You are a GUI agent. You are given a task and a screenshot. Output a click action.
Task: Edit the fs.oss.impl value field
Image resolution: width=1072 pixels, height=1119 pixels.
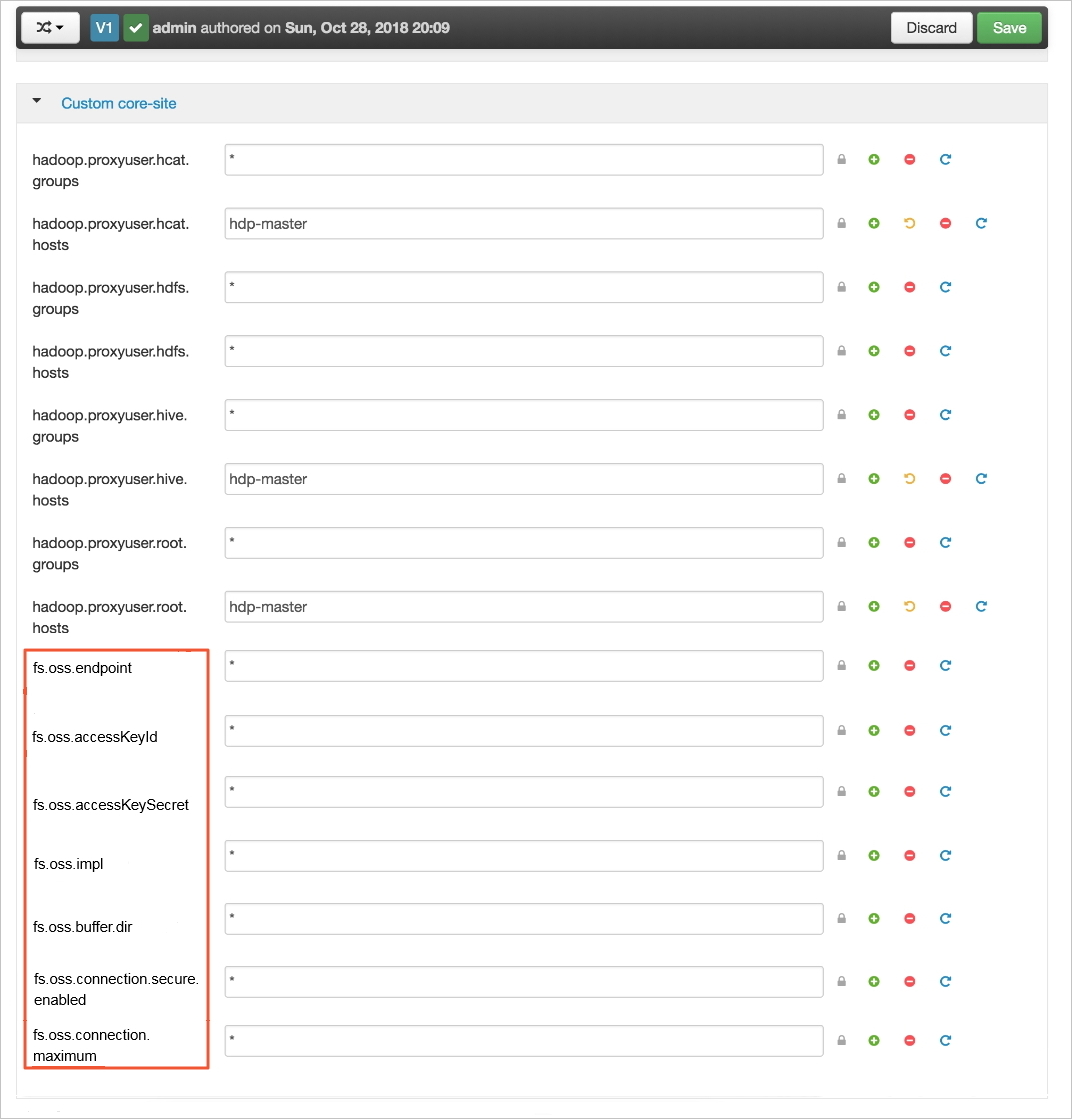(524, 856)
